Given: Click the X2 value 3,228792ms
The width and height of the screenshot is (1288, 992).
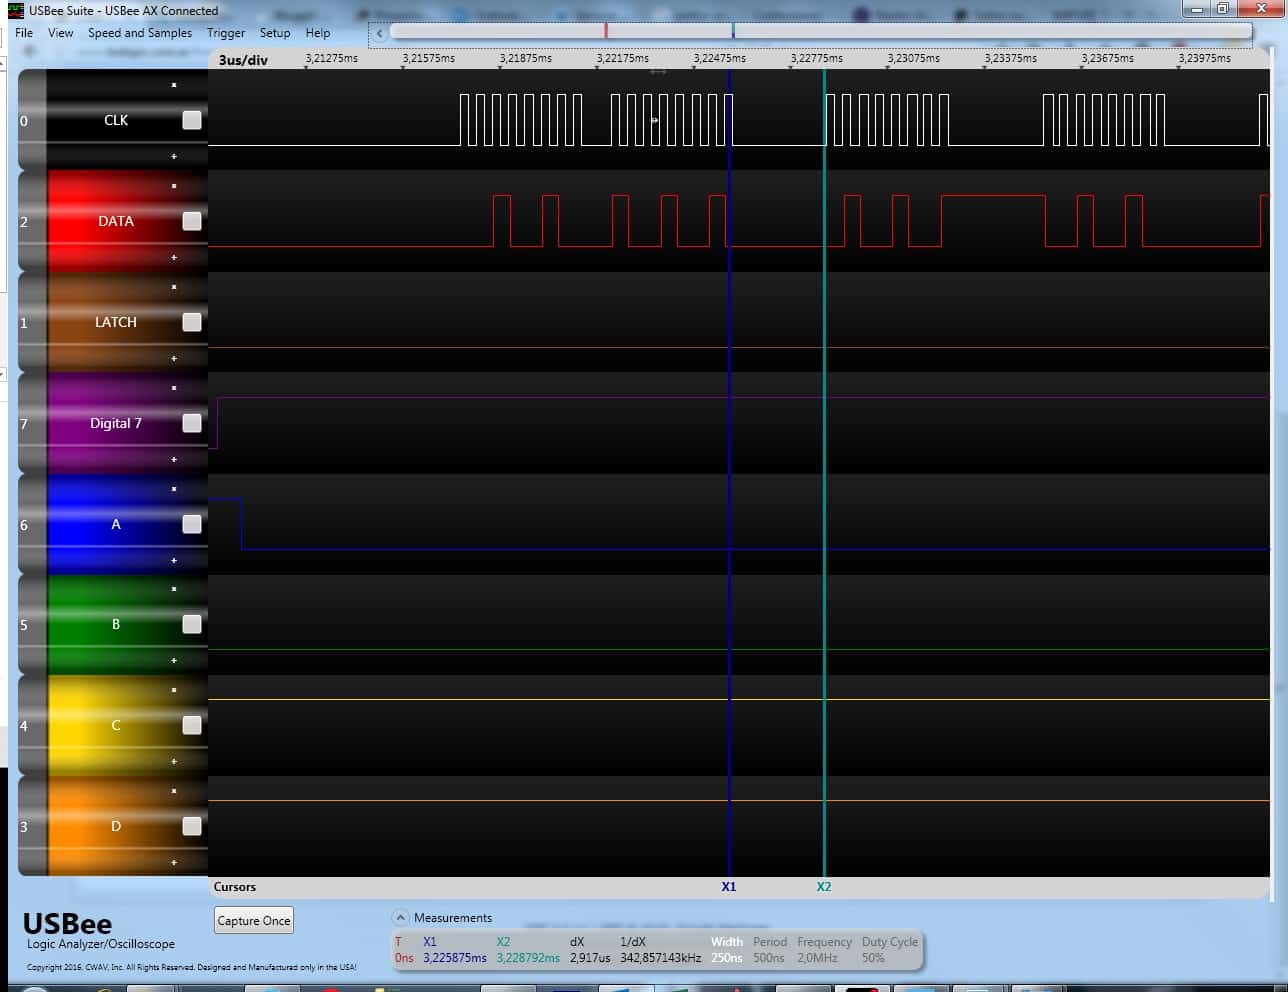Looking at the screenshot, I should pos(528,958).
